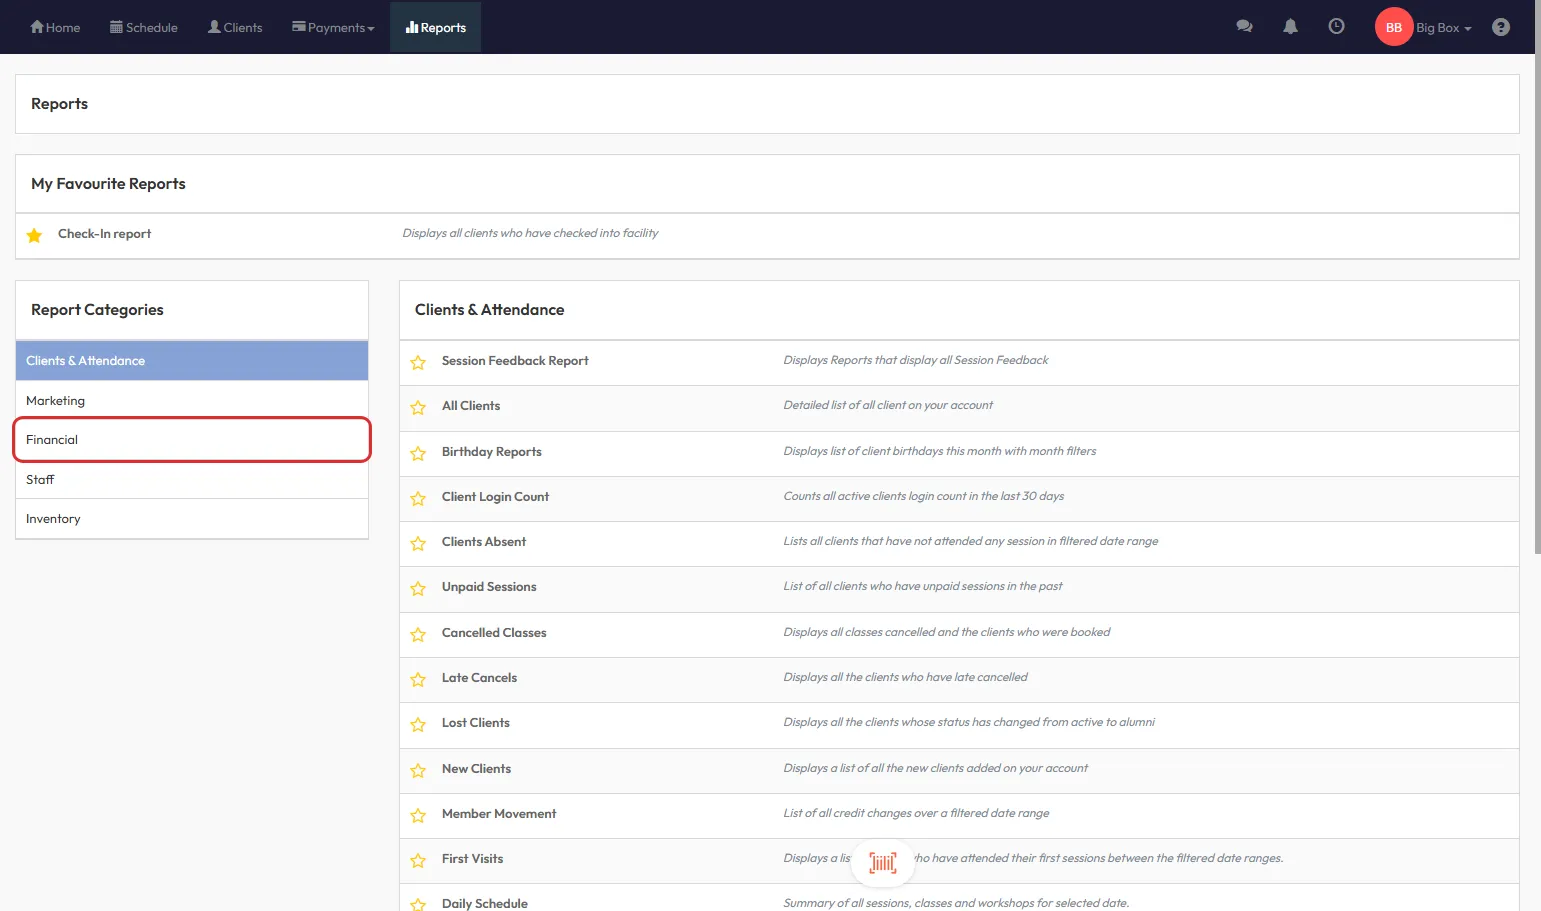This screenshot has height=911, width=1541.
Task: Favourite the Session Feedback Report star
Action: click(418, 362)
